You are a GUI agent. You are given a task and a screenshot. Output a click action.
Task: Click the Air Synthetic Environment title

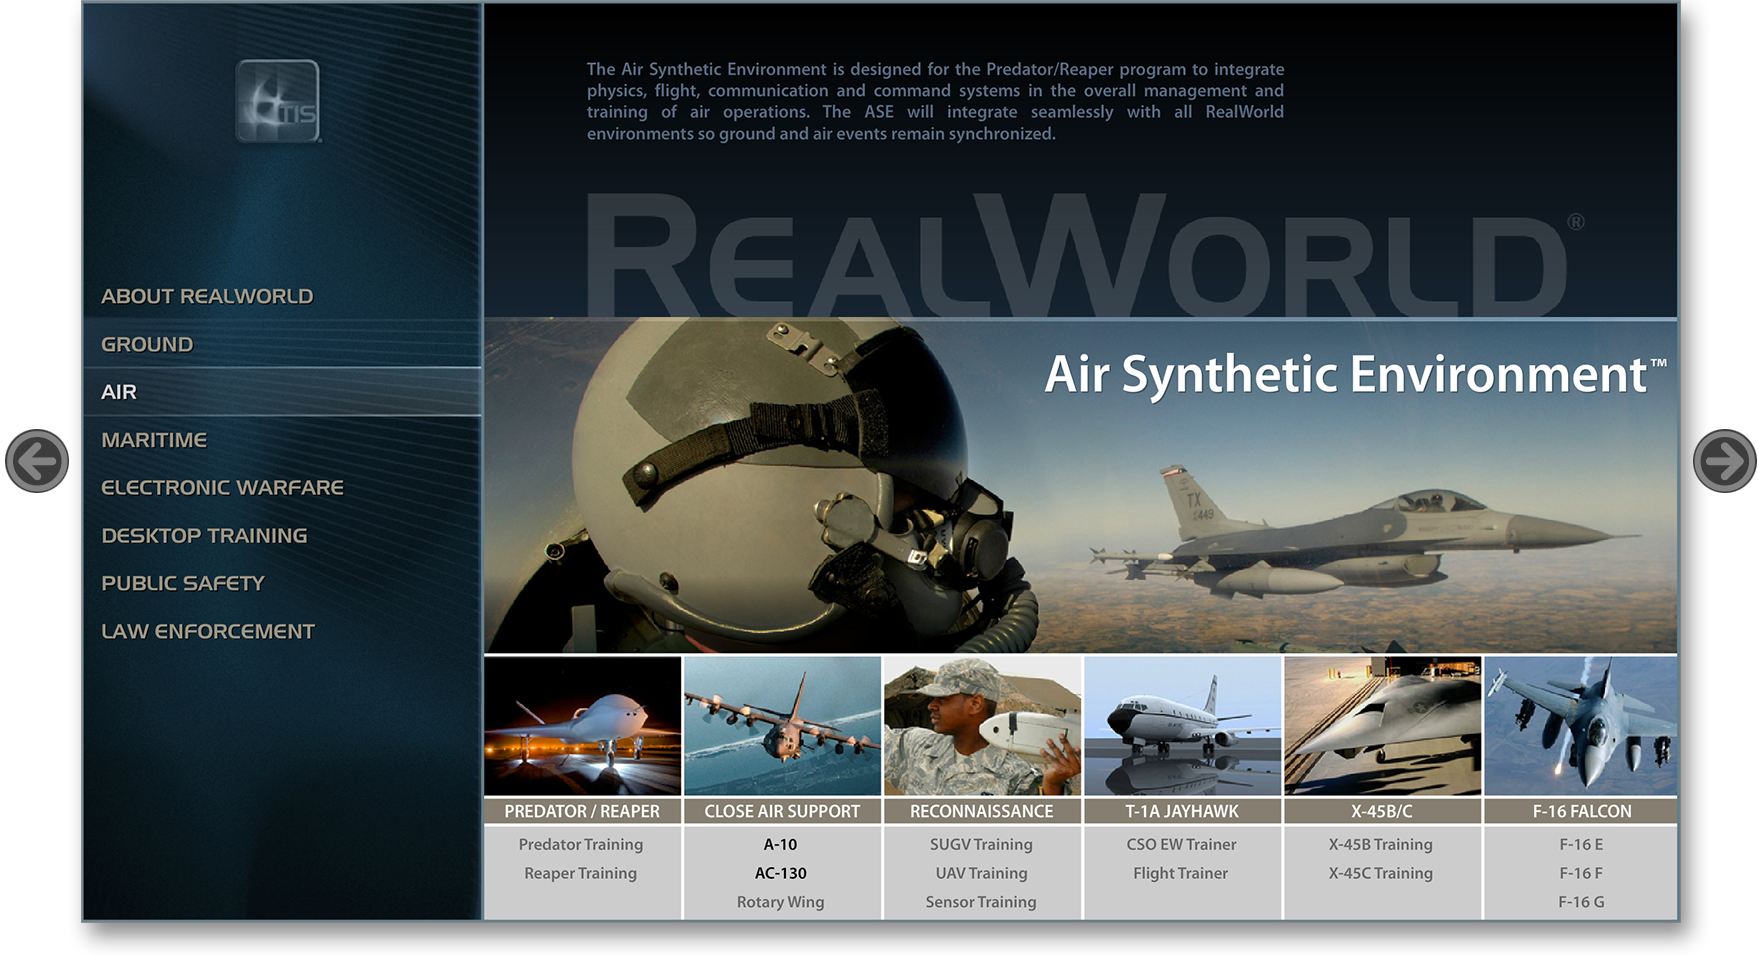click(x=1355, y=375)
